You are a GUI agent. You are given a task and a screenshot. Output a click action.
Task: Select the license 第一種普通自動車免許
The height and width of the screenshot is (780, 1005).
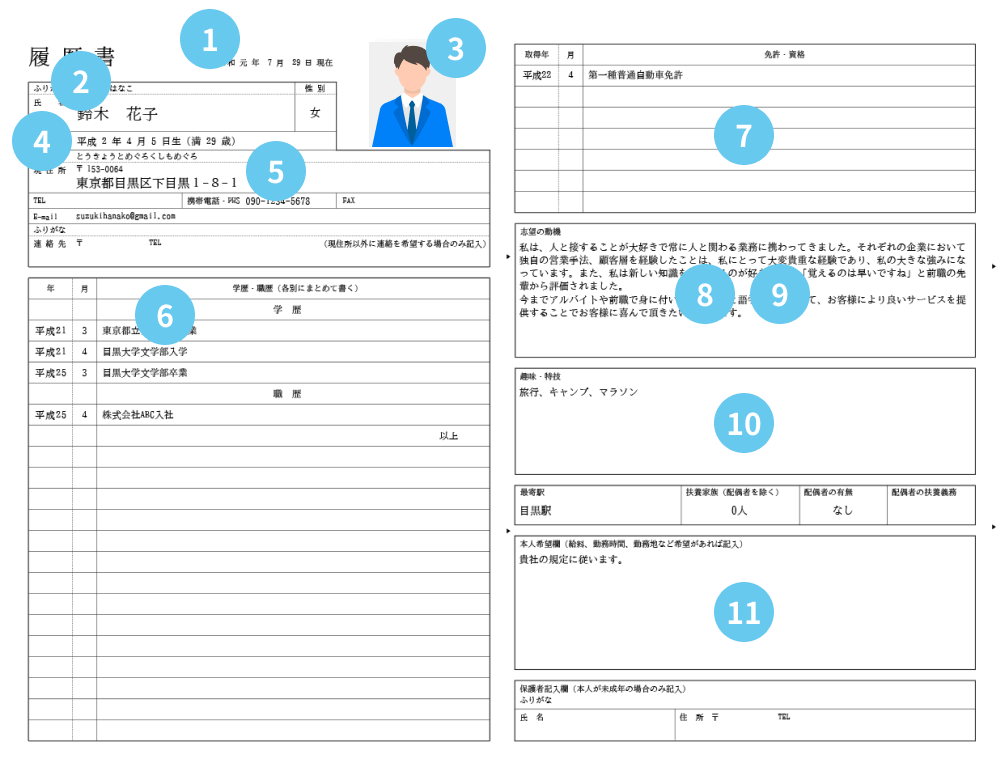[635, 75]
